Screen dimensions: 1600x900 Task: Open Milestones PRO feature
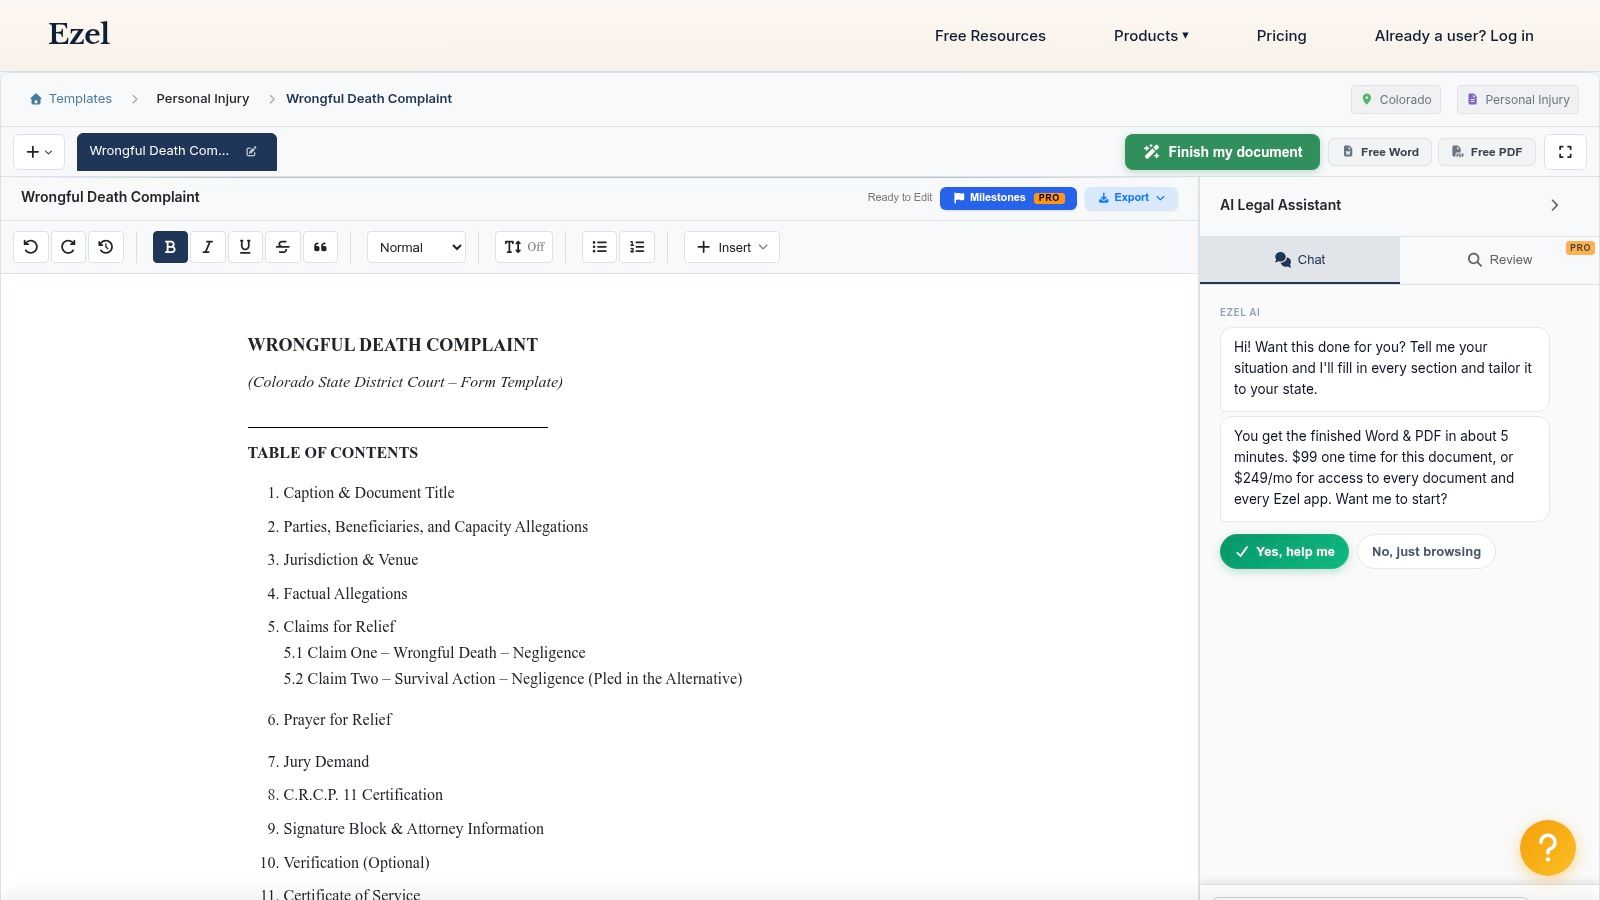[1008, 198]
